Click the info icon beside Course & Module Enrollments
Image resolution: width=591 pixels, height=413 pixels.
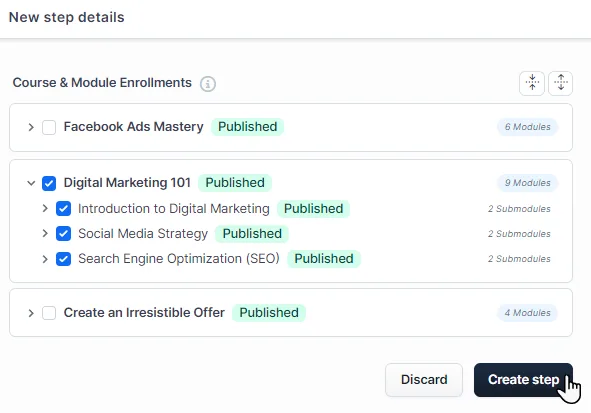point(208,84)
